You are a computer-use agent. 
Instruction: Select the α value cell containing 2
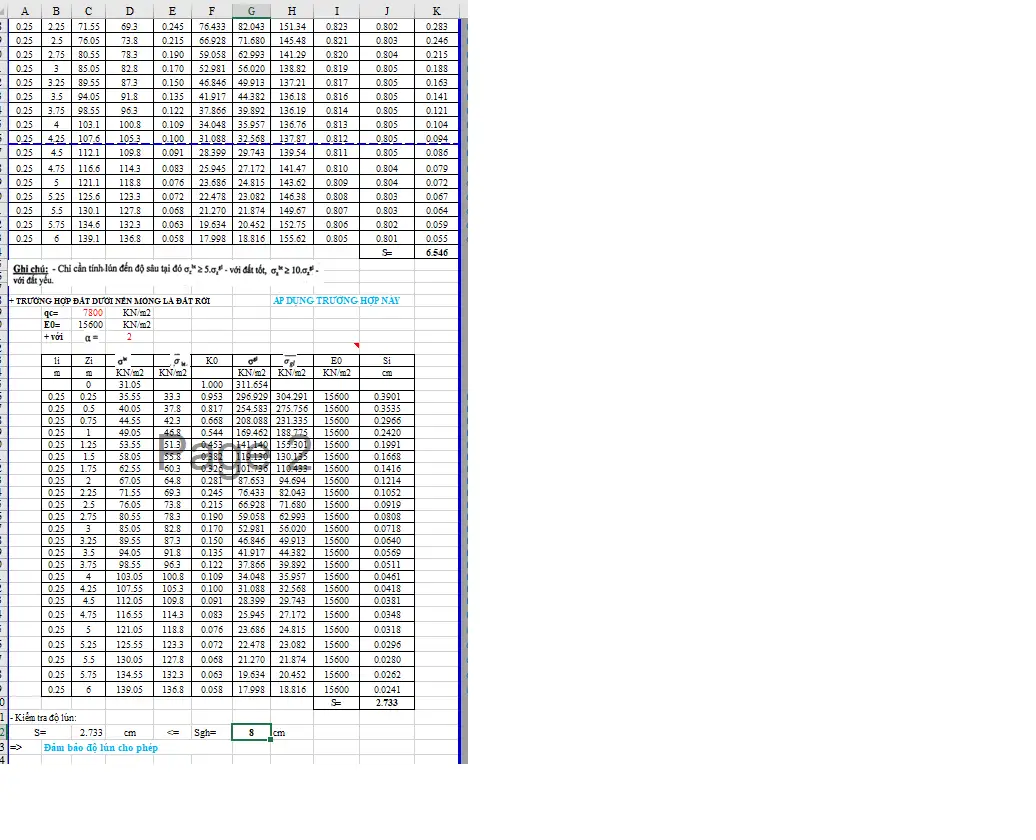pyautogui.click(x=128, y=337)
